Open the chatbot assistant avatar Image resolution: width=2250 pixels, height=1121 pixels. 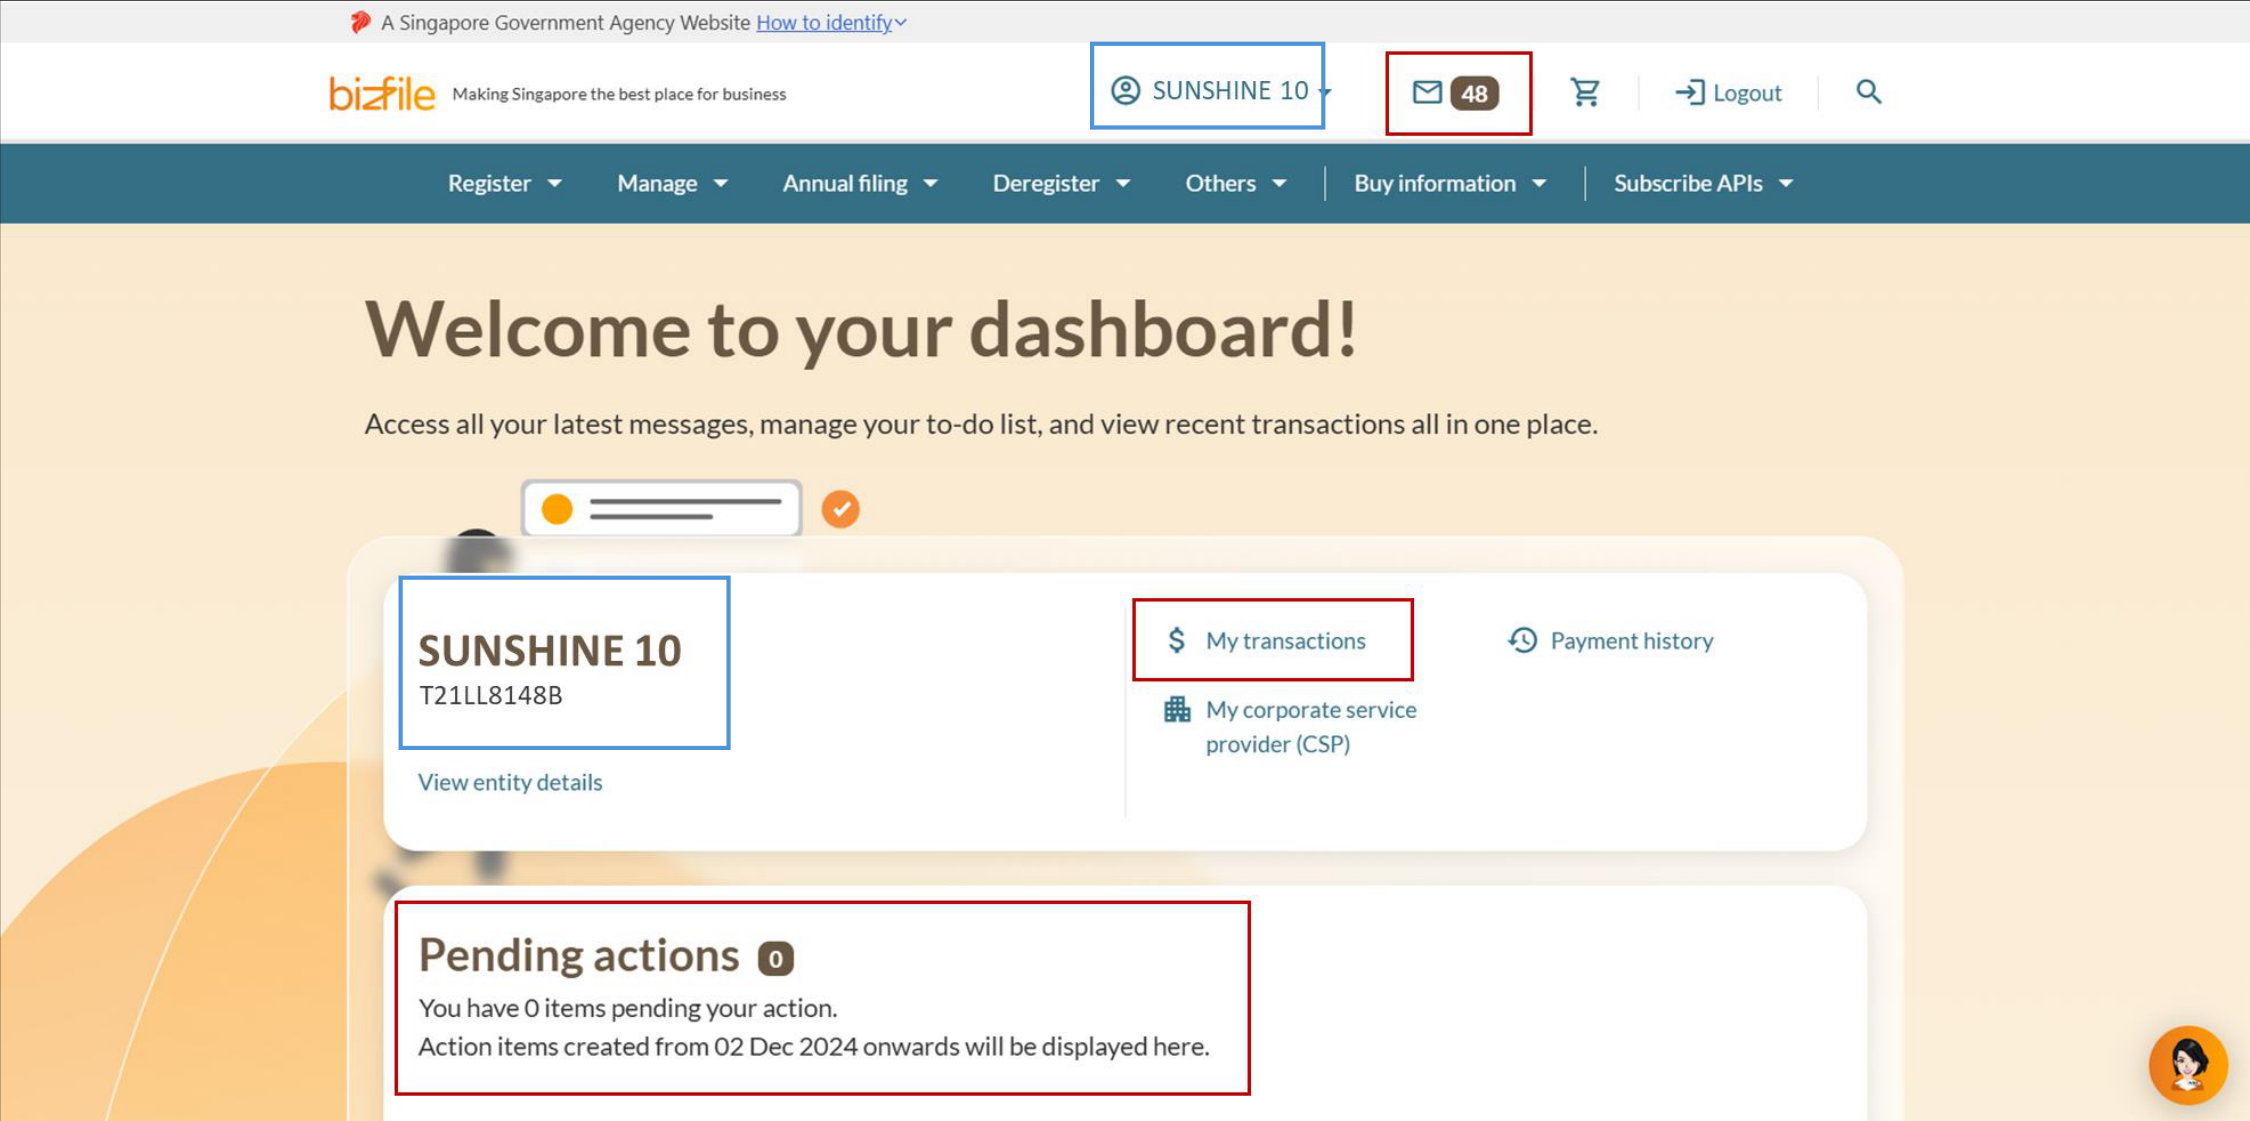pos(2188,1065)
